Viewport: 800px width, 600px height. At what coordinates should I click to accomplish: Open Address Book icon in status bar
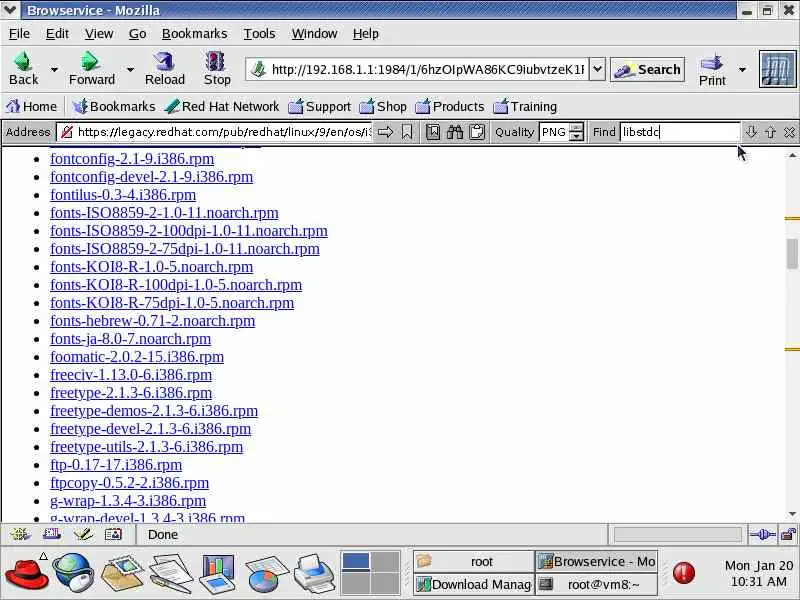tap(113, 534)
